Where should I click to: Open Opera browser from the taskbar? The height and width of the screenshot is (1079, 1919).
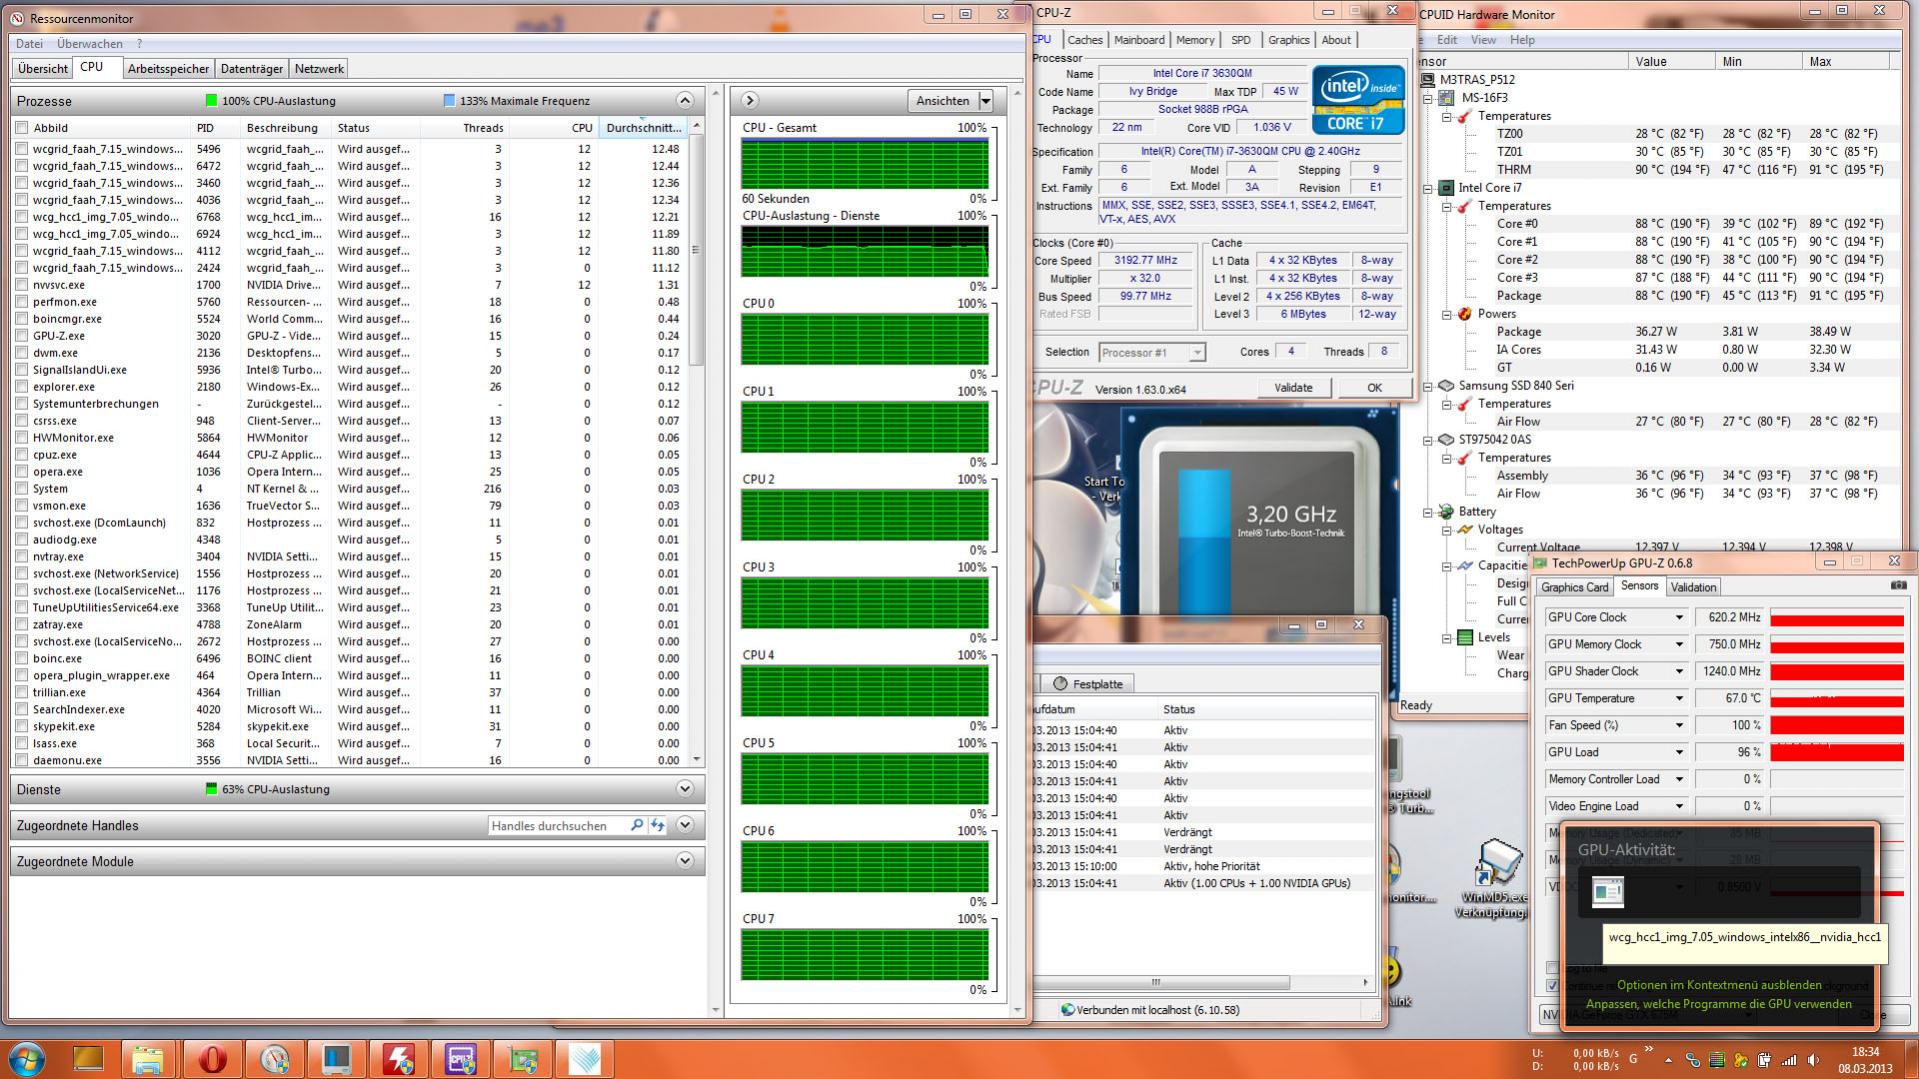point(213,1059)
